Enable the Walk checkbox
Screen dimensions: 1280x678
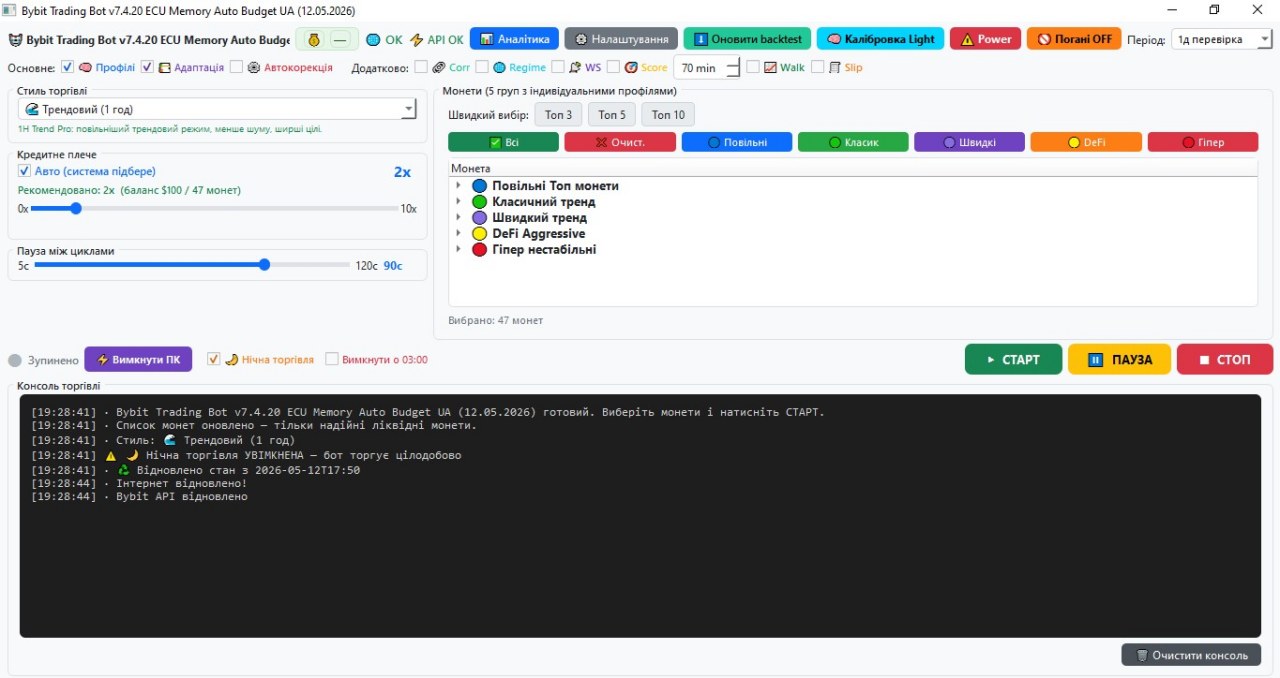pos(754,67)
